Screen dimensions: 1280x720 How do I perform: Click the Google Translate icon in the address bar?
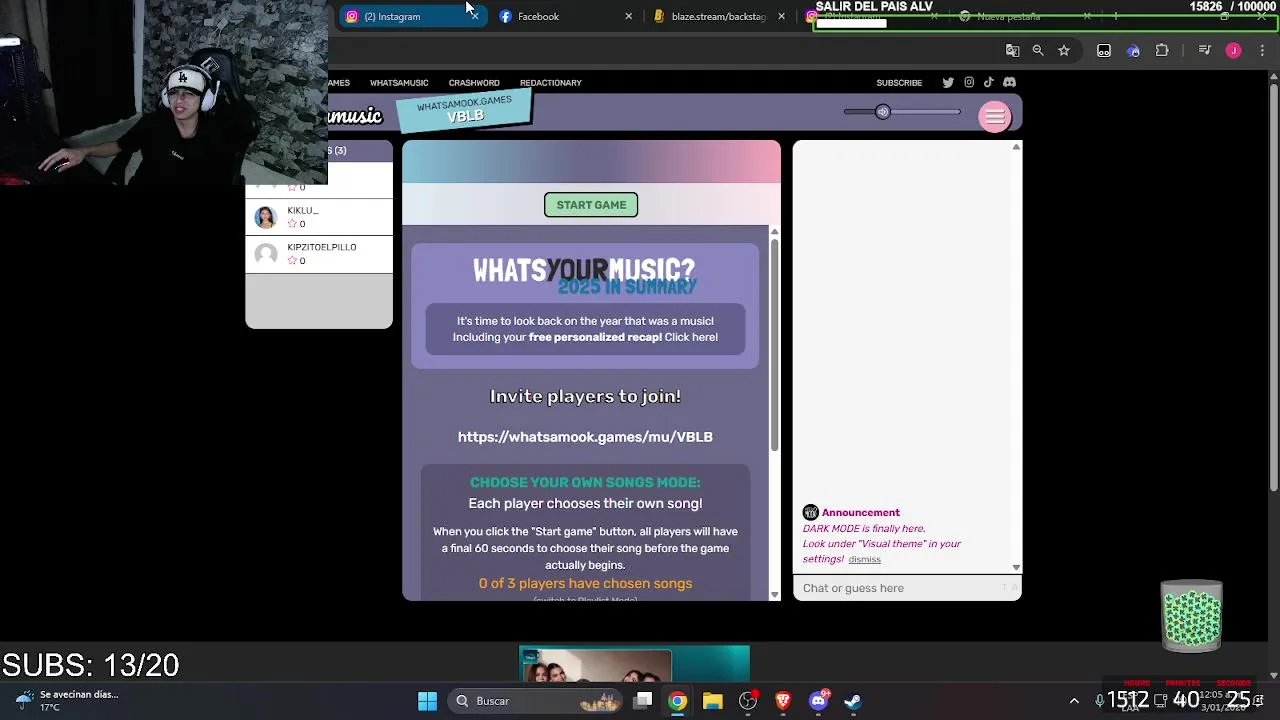tap(1012, 50)
